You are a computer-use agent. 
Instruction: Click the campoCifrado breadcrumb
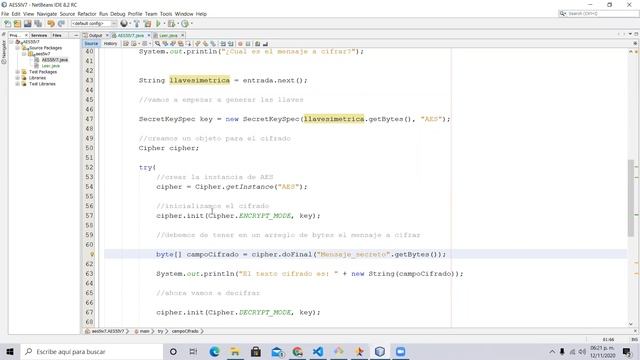point(185,331)
